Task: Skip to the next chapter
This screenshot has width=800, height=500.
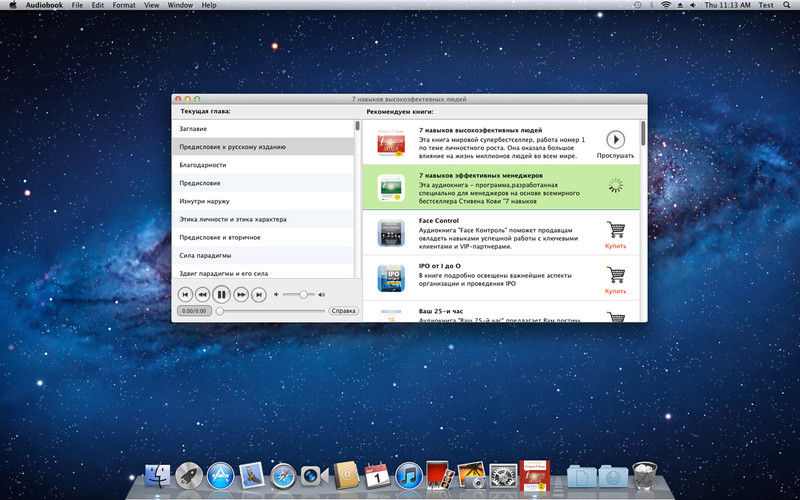Action: 259,294
